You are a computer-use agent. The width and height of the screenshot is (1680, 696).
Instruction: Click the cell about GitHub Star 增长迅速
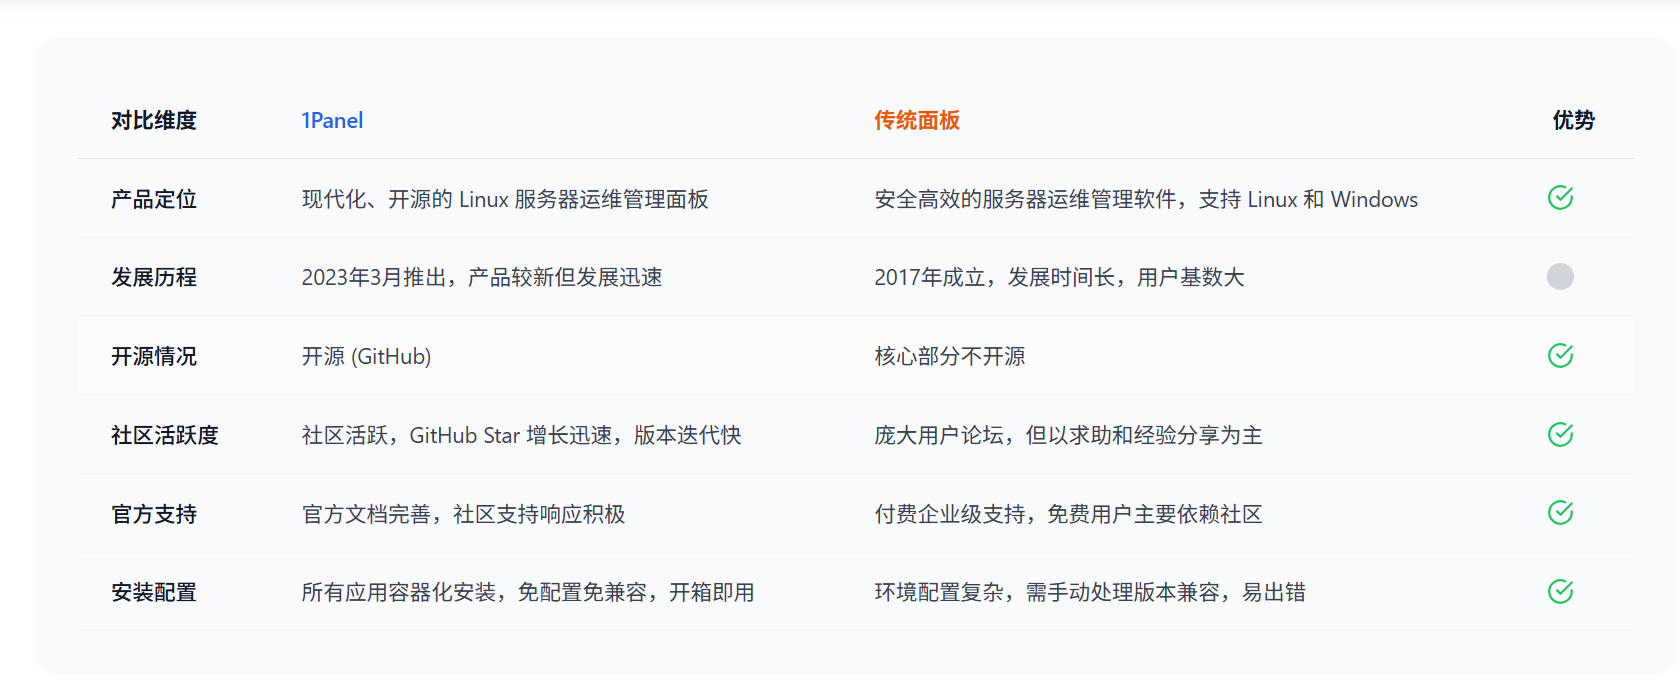[x=521, y=435]
